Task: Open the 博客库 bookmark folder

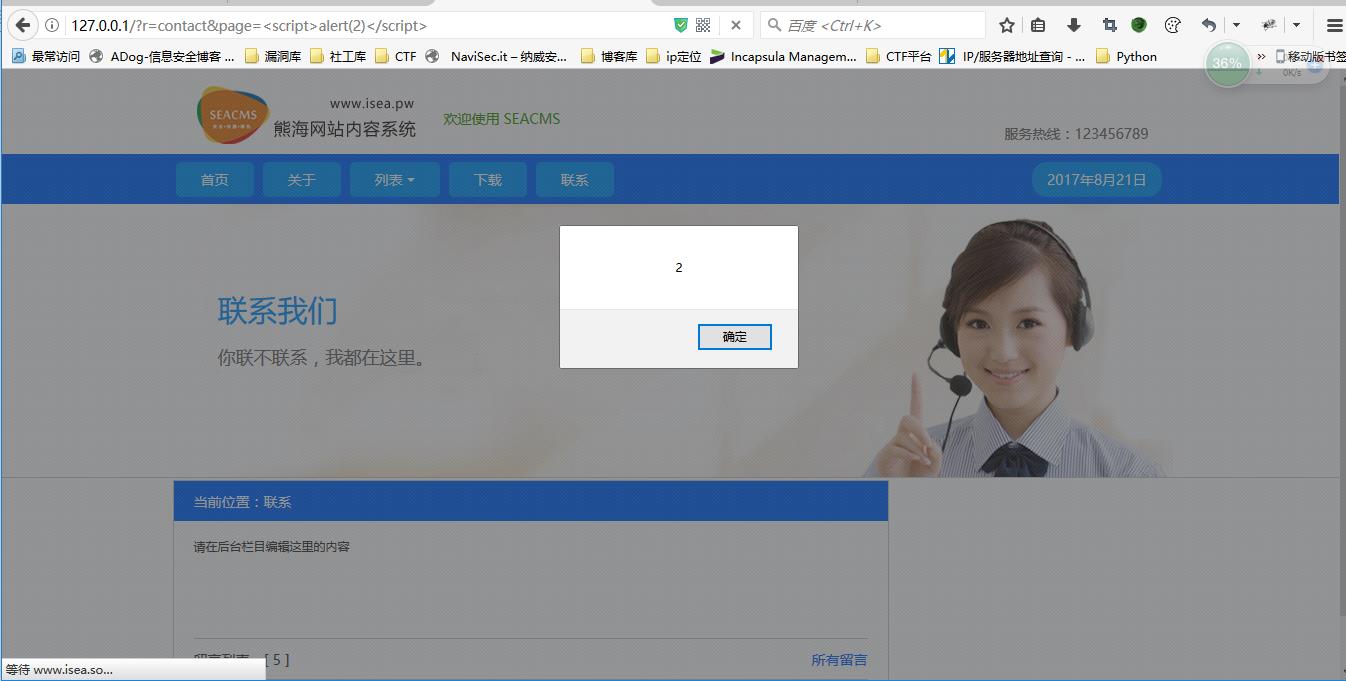Action: (609, 57)
